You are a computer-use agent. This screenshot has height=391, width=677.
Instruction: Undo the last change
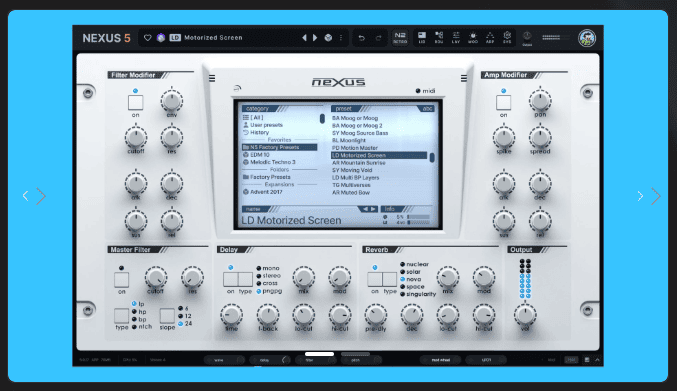coord(361,38)
